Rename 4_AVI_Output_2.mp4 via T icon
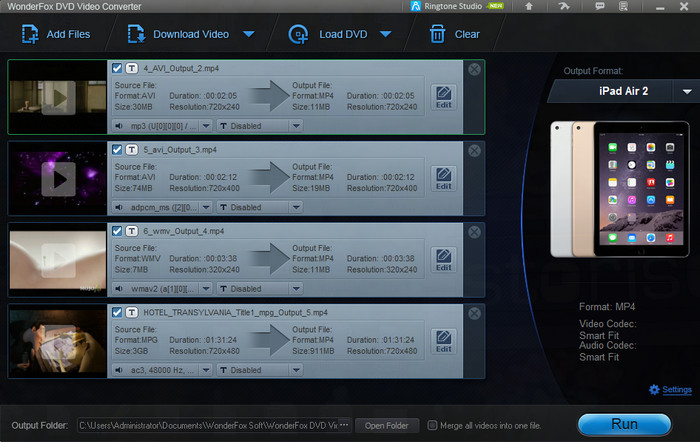 coord(132,68)
